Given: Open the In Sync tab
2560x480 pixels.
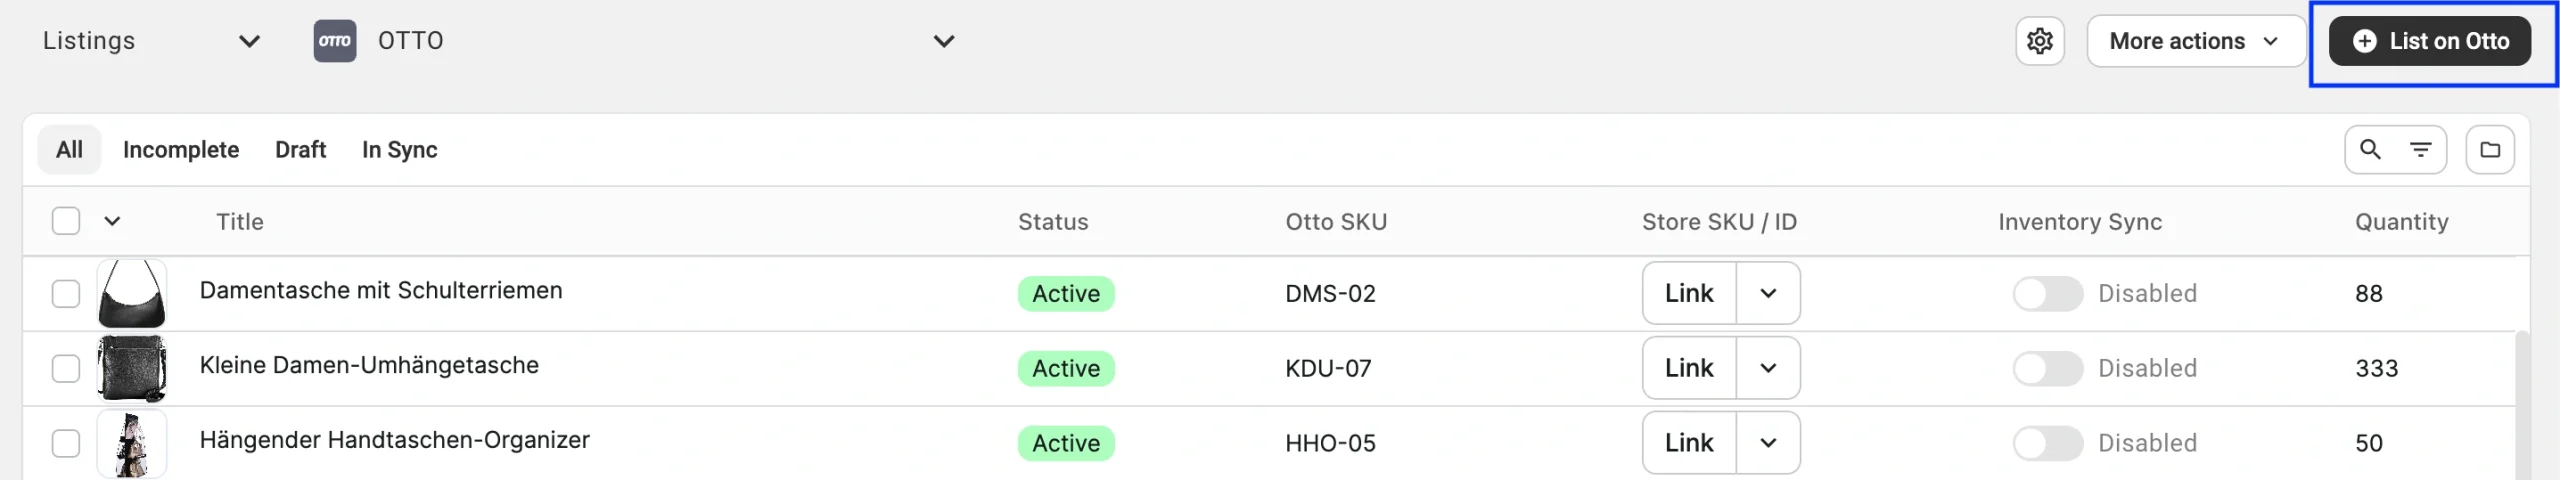Looking at the screenshot, I should click(399, 150).
